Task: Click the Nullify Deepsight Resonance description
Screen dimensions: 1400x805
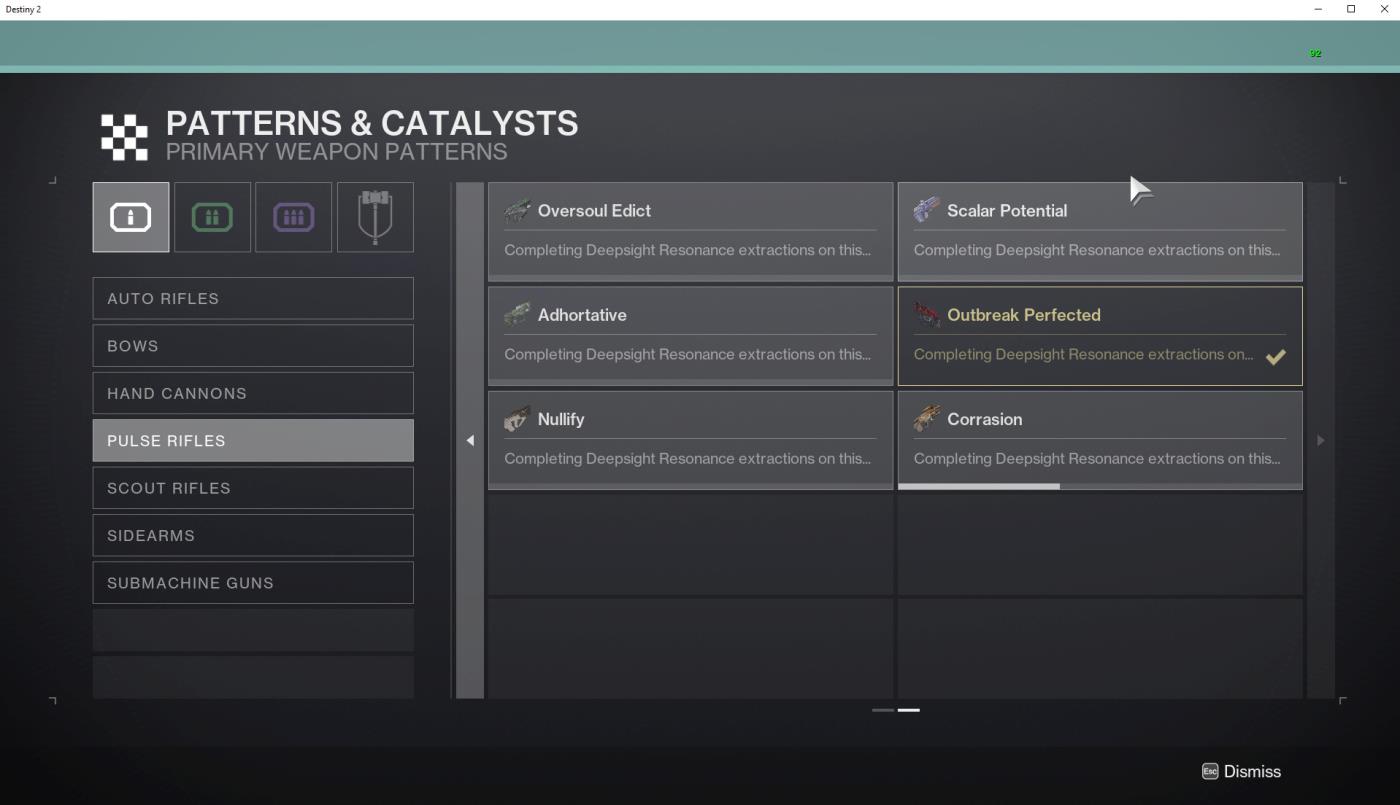Action: point(687,459)
